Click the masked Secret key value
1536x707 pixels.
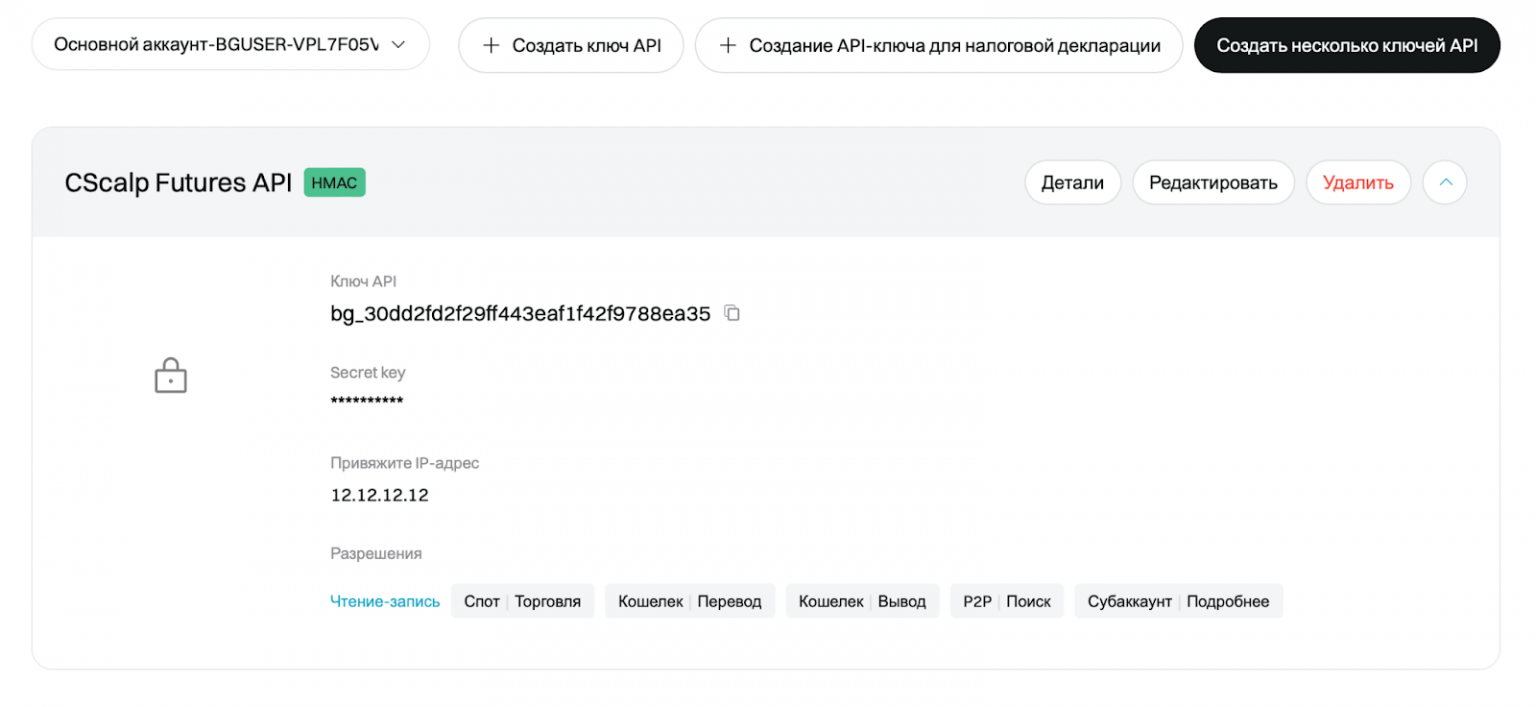pos(367,402)
